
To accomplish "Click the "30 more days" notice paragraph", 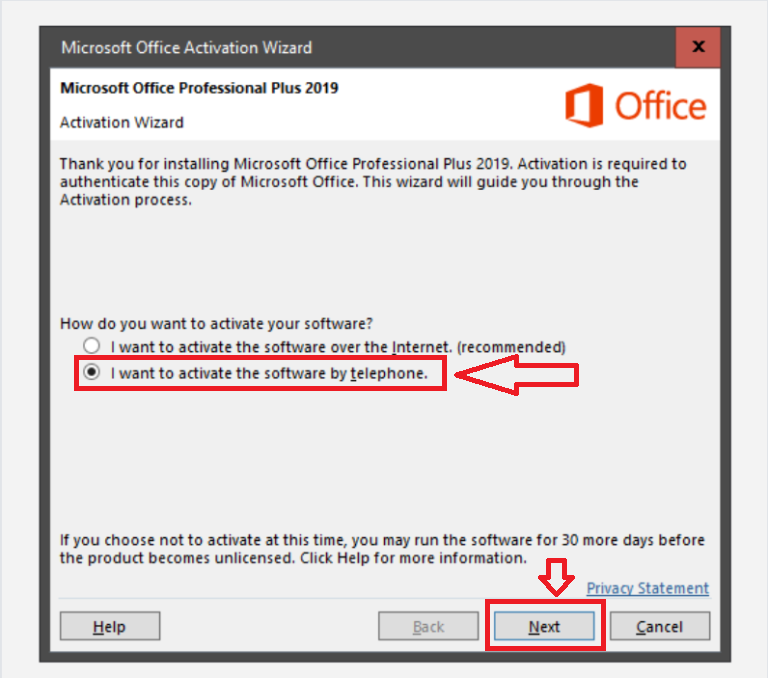I will pyautogui.click(x=382, y=549).
